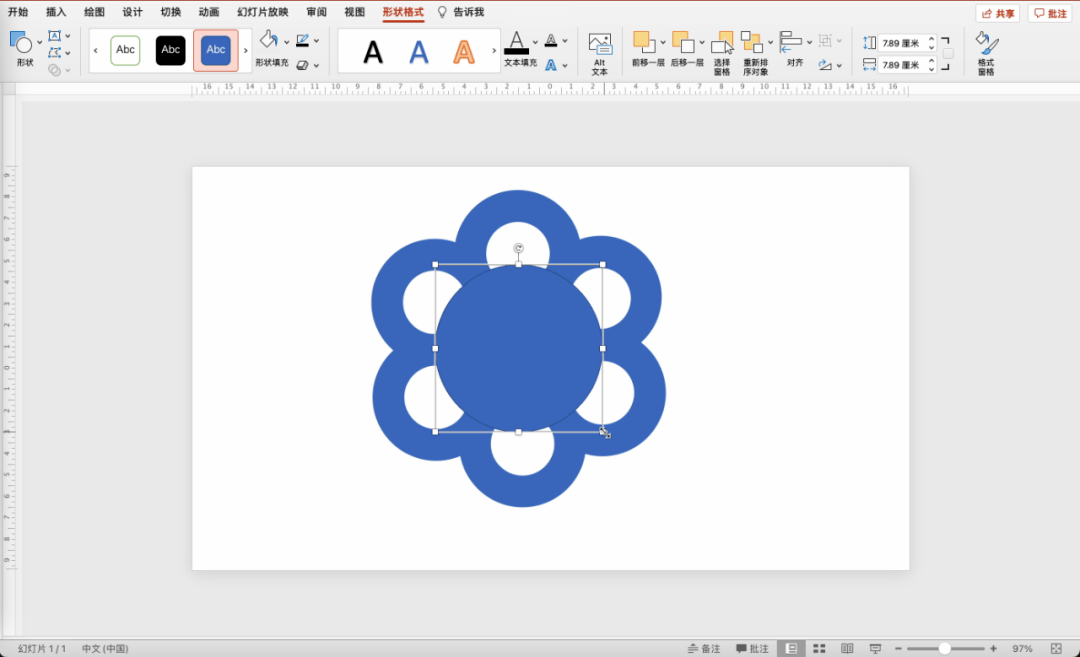Open the Shapes gallery icon
Viewport: 1080px width, 657px height.
(x=21, y=43)
